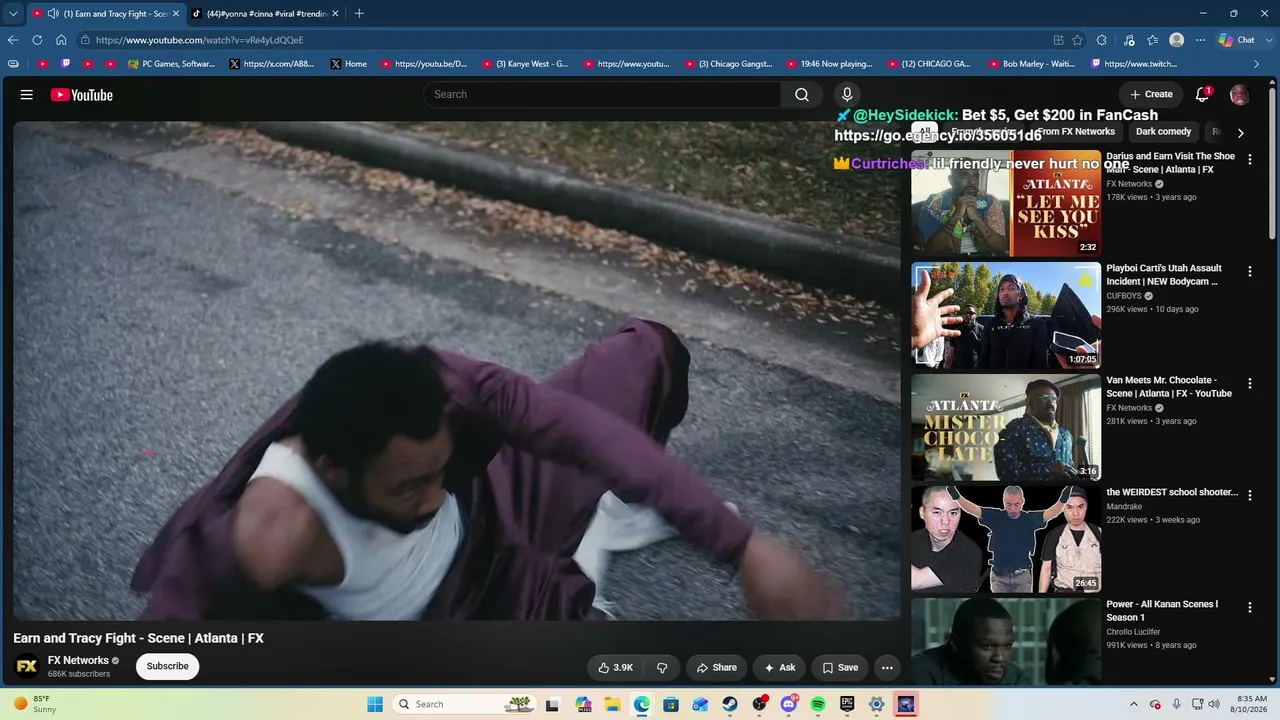This screenshot has width=1280, height=720.
Task: Save the video to a playlist
Action: pyautogui.click(x=840, y=667)
